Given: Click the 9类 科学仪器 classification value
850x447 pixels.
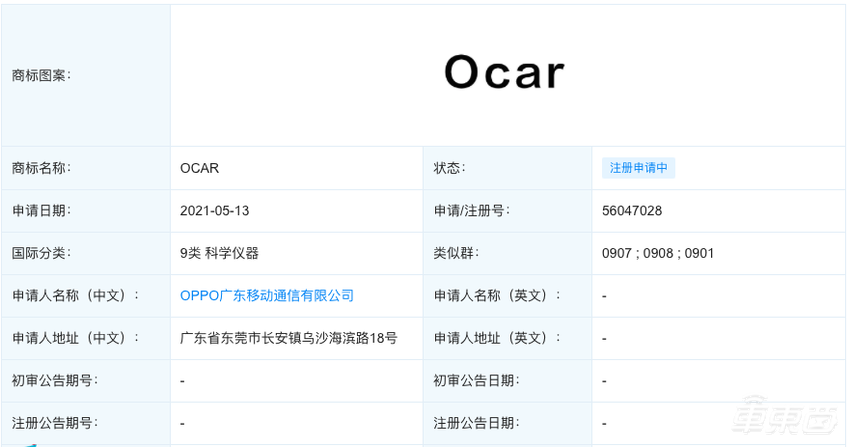Looking at the screenshot, I should coord(219,253).
